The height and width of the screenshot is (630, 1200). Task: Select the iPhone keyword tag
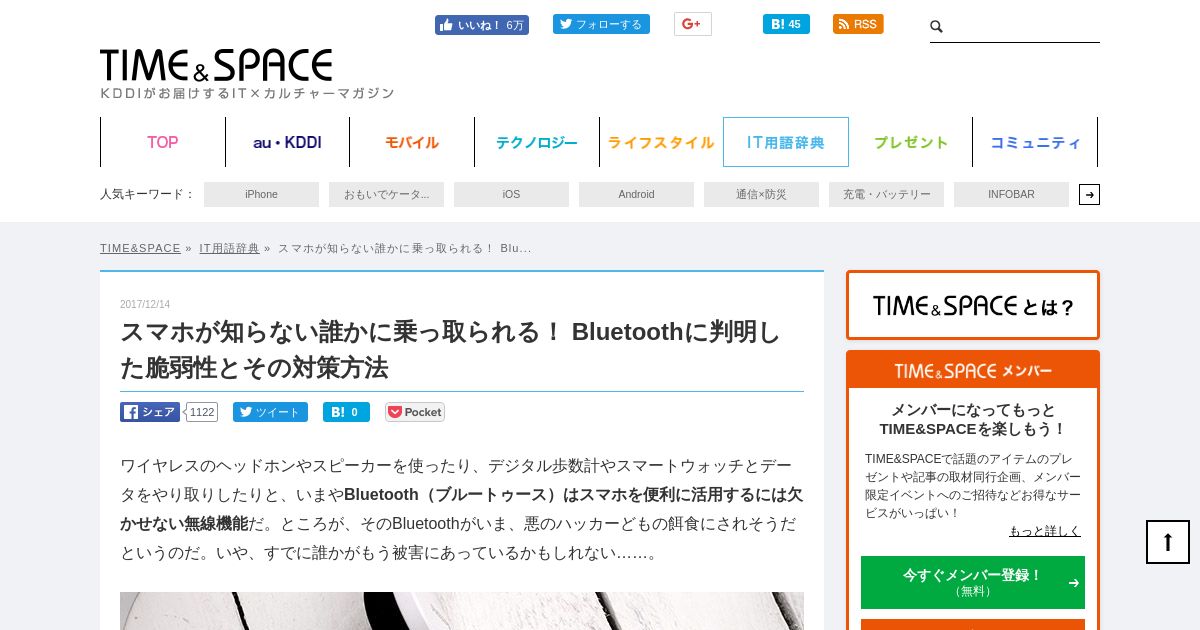click(x=261, y=194)
